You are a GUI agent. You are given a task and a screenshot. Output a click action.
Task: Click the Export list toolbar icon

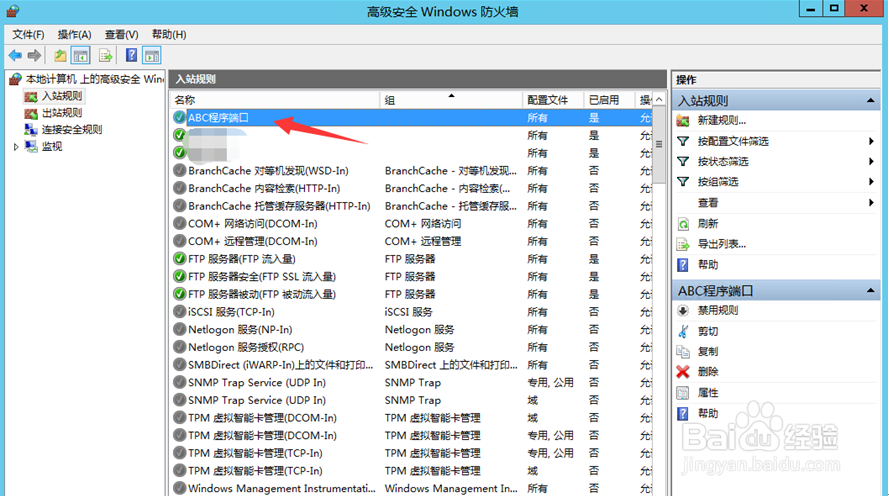tap(105, 56)
